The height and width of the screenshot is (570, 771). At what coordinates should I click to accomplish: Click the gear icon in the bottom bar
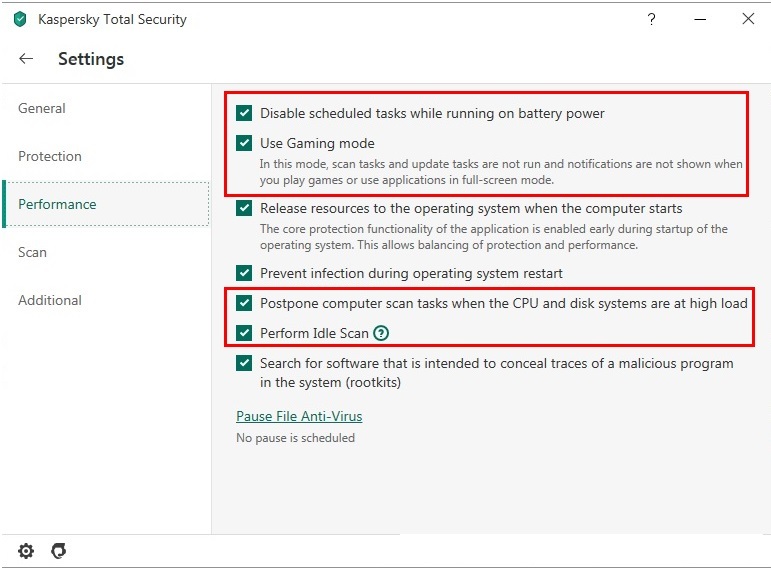point(26,551)
